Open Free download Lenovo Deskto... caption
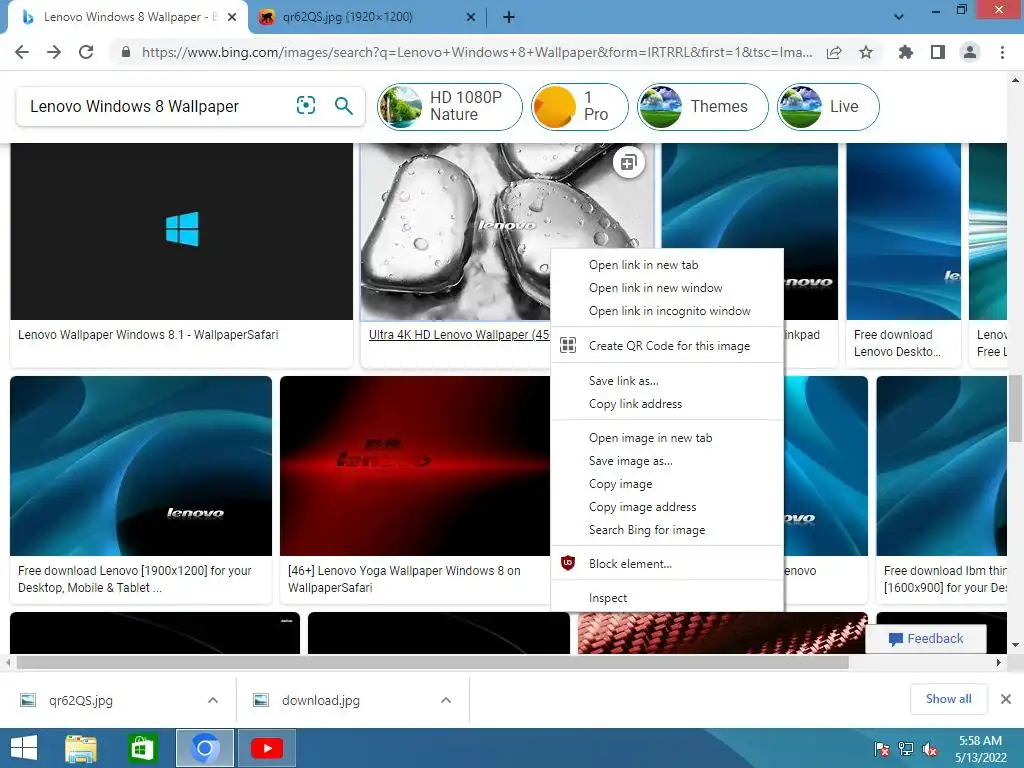1024x768 pixels. [897, 343]
